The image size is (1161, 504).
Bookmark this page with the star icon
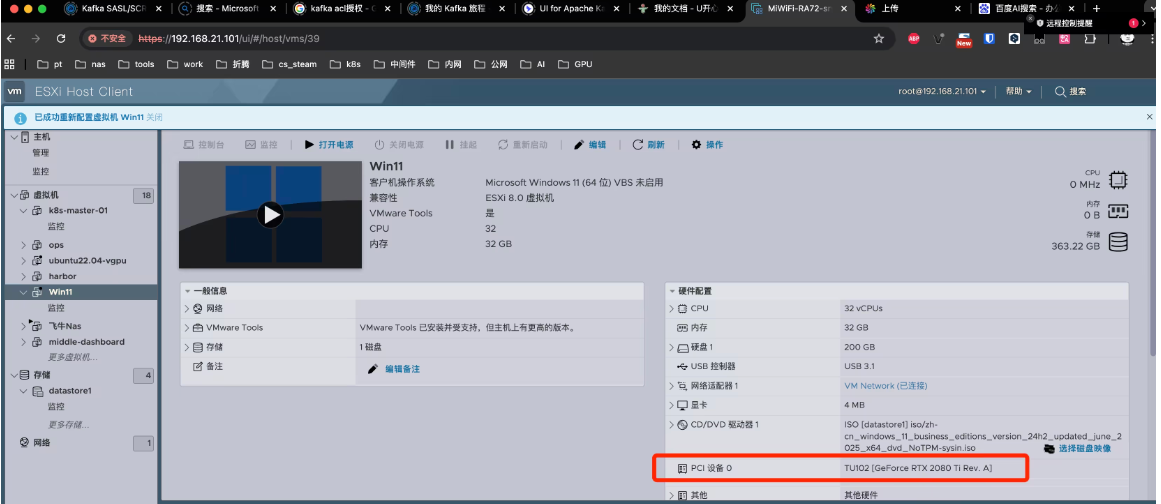[x=879, y=38]
